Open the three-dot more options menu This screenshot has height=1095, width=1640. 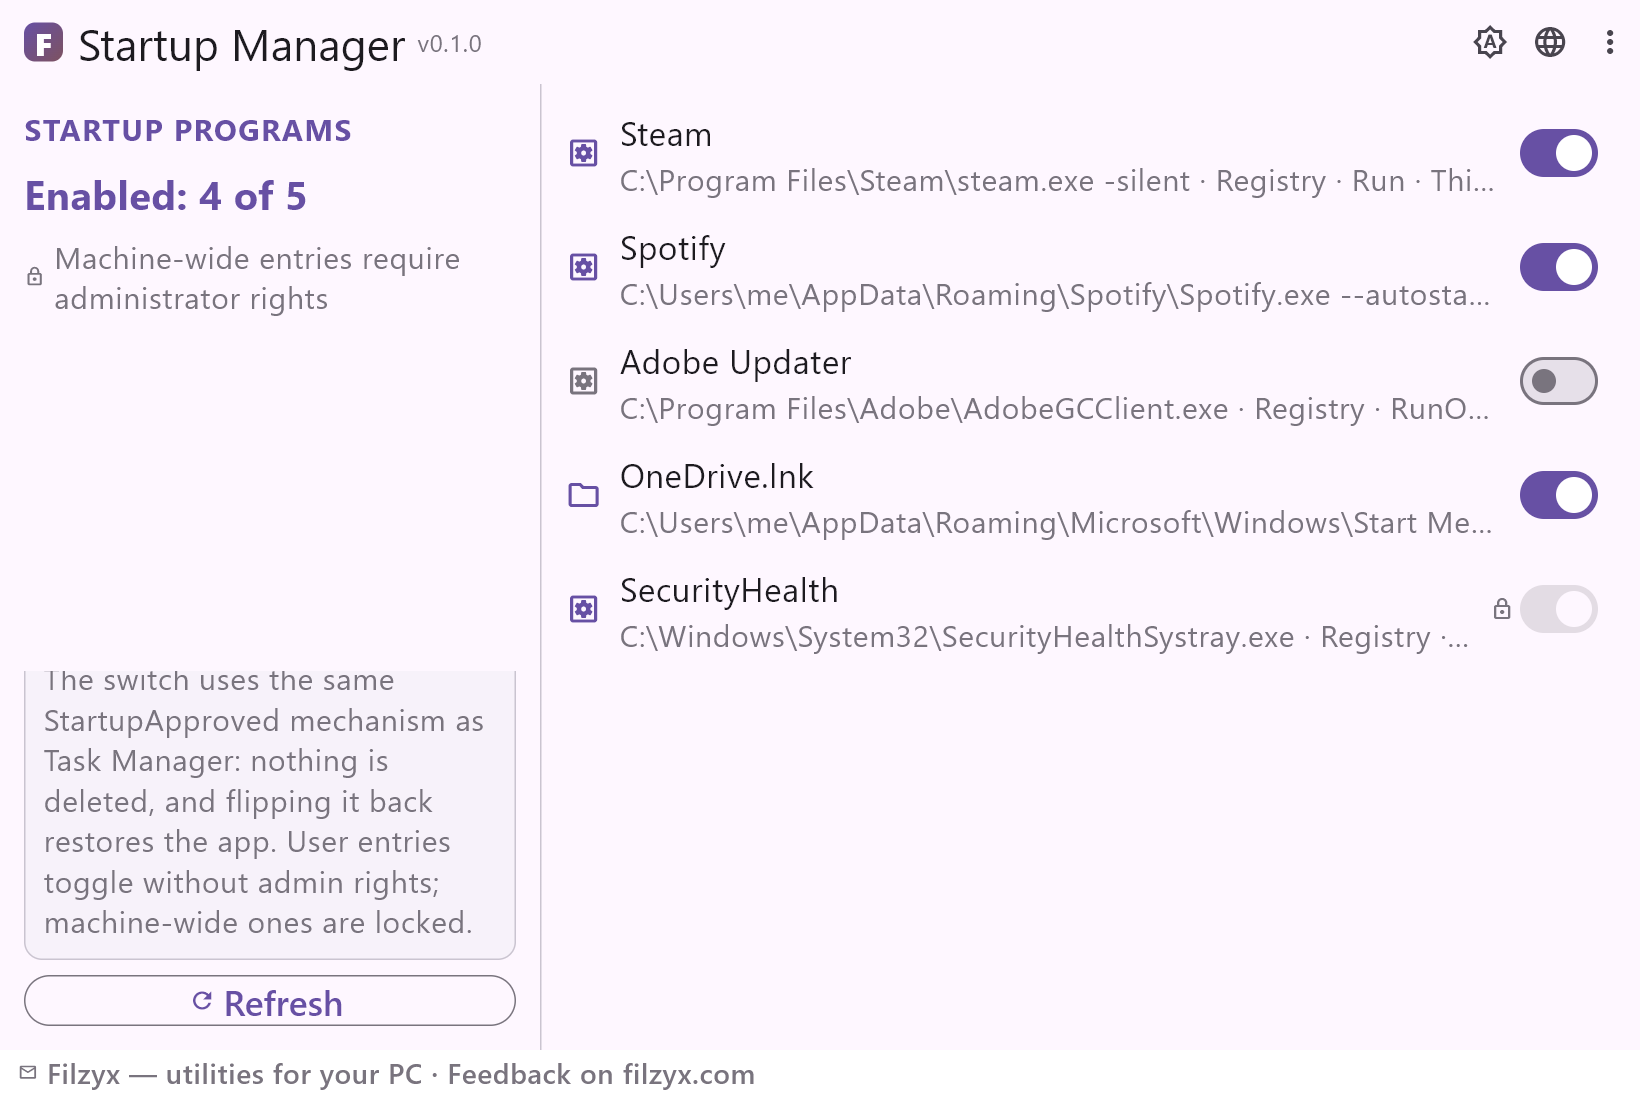[x=1610, y=42]
